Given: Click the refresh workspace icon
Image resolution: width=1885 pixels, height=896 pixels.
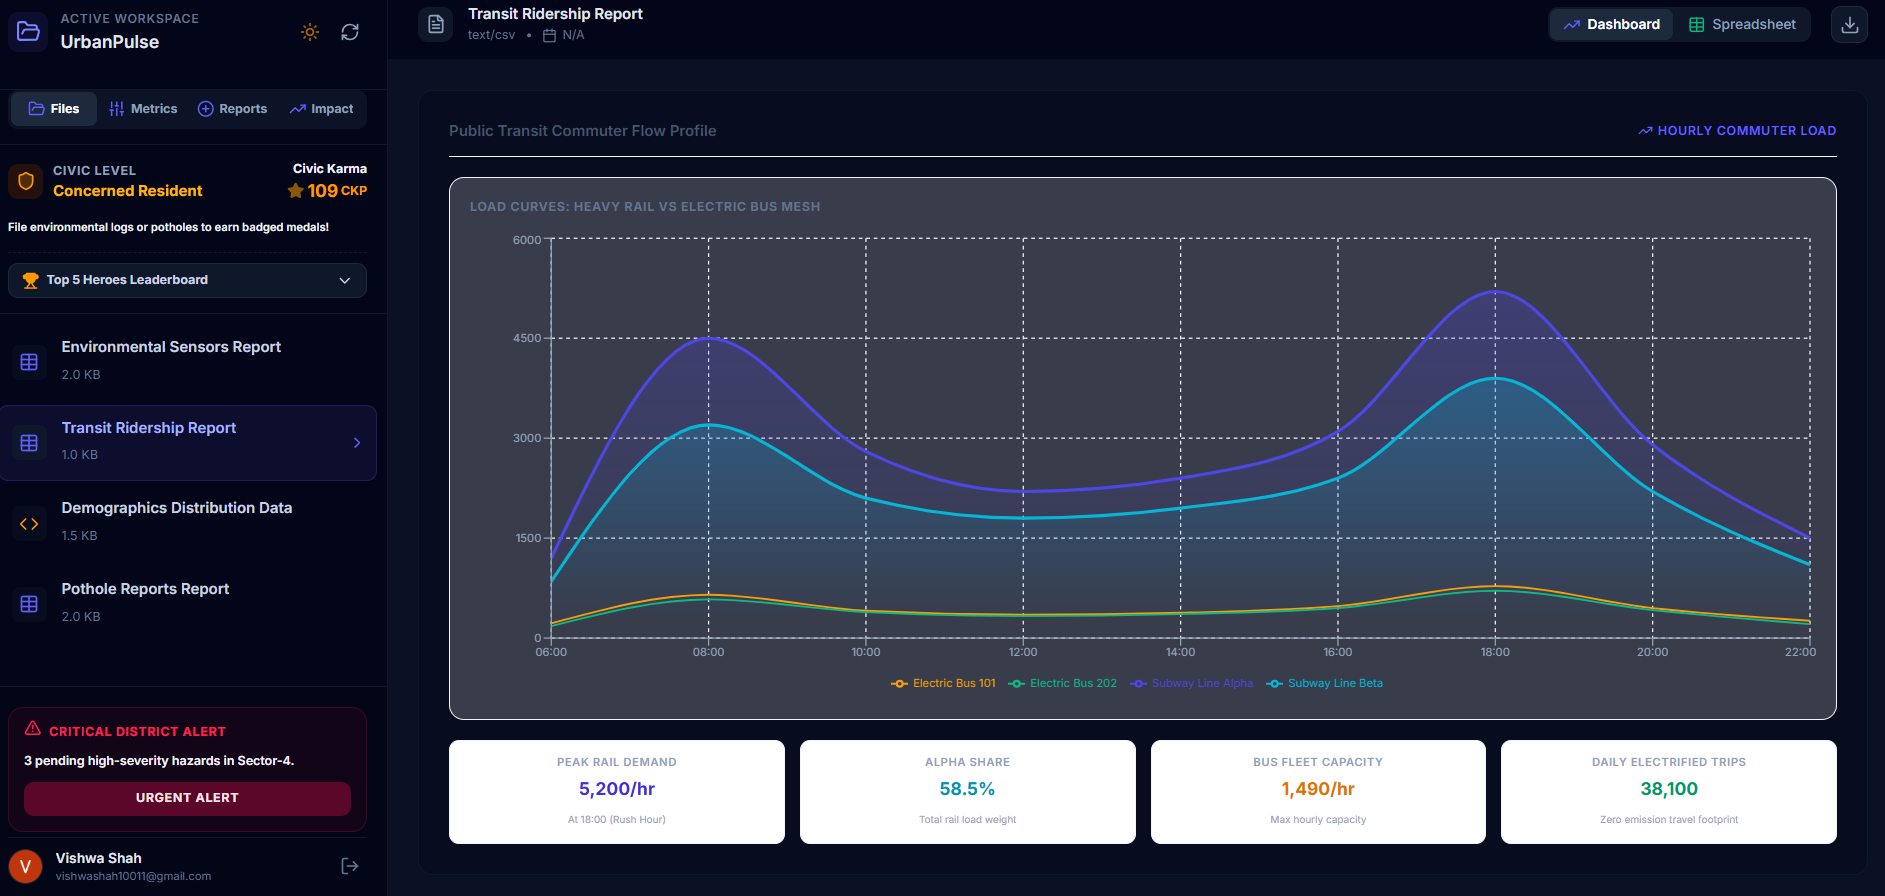Looking at the screenshot, I should click(350, 32).
